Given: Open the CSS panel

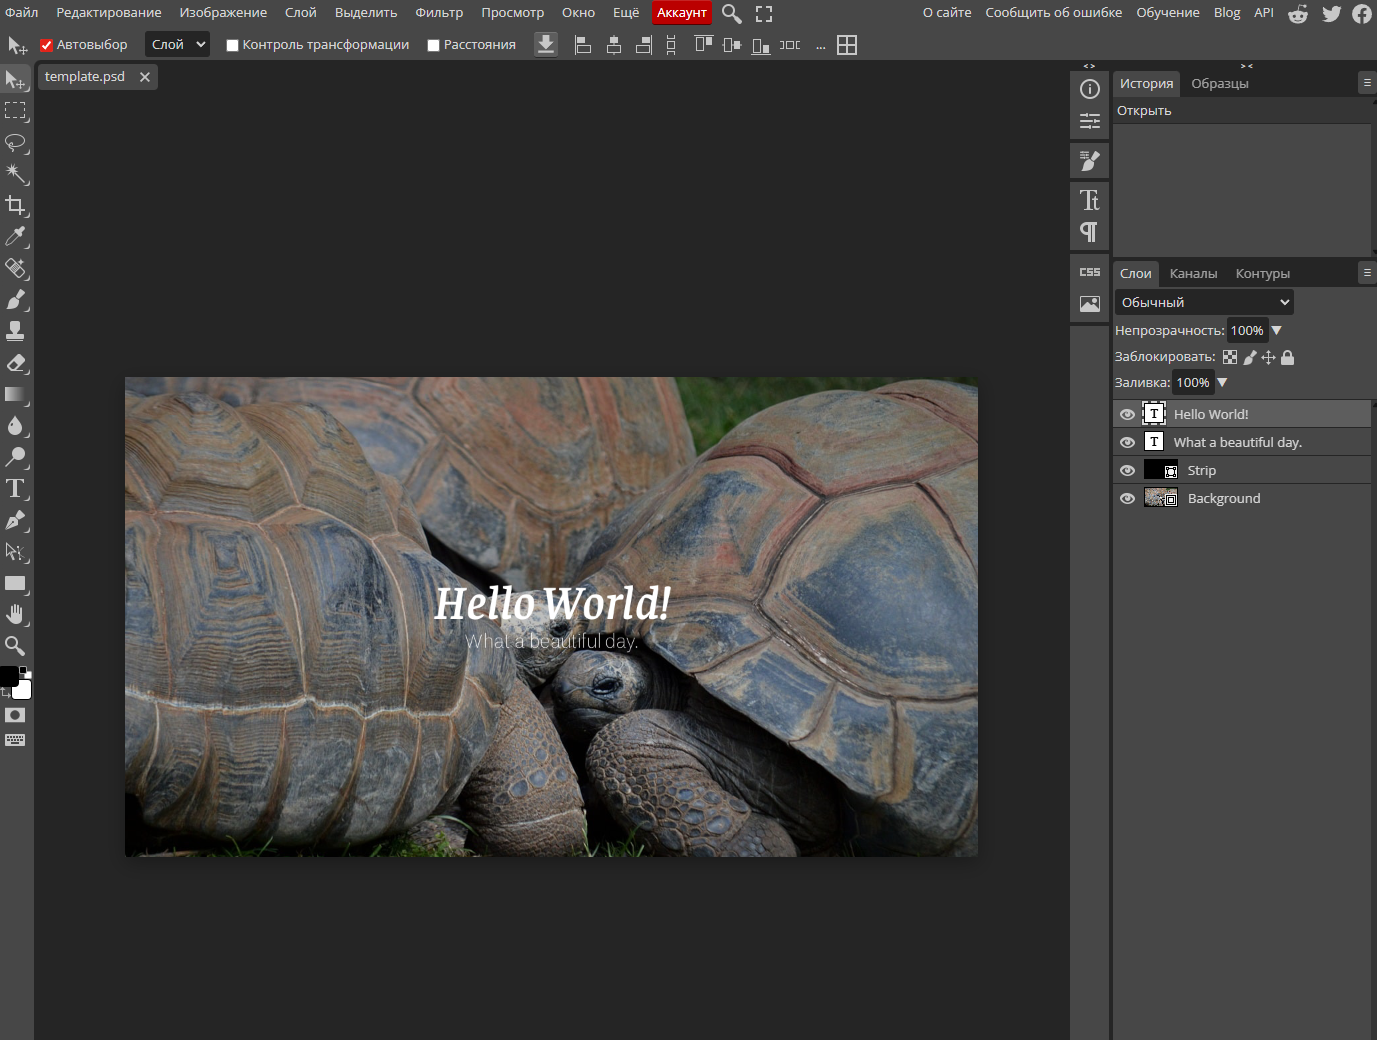Looking at the screenshot, I should (x=1090, y=272).
